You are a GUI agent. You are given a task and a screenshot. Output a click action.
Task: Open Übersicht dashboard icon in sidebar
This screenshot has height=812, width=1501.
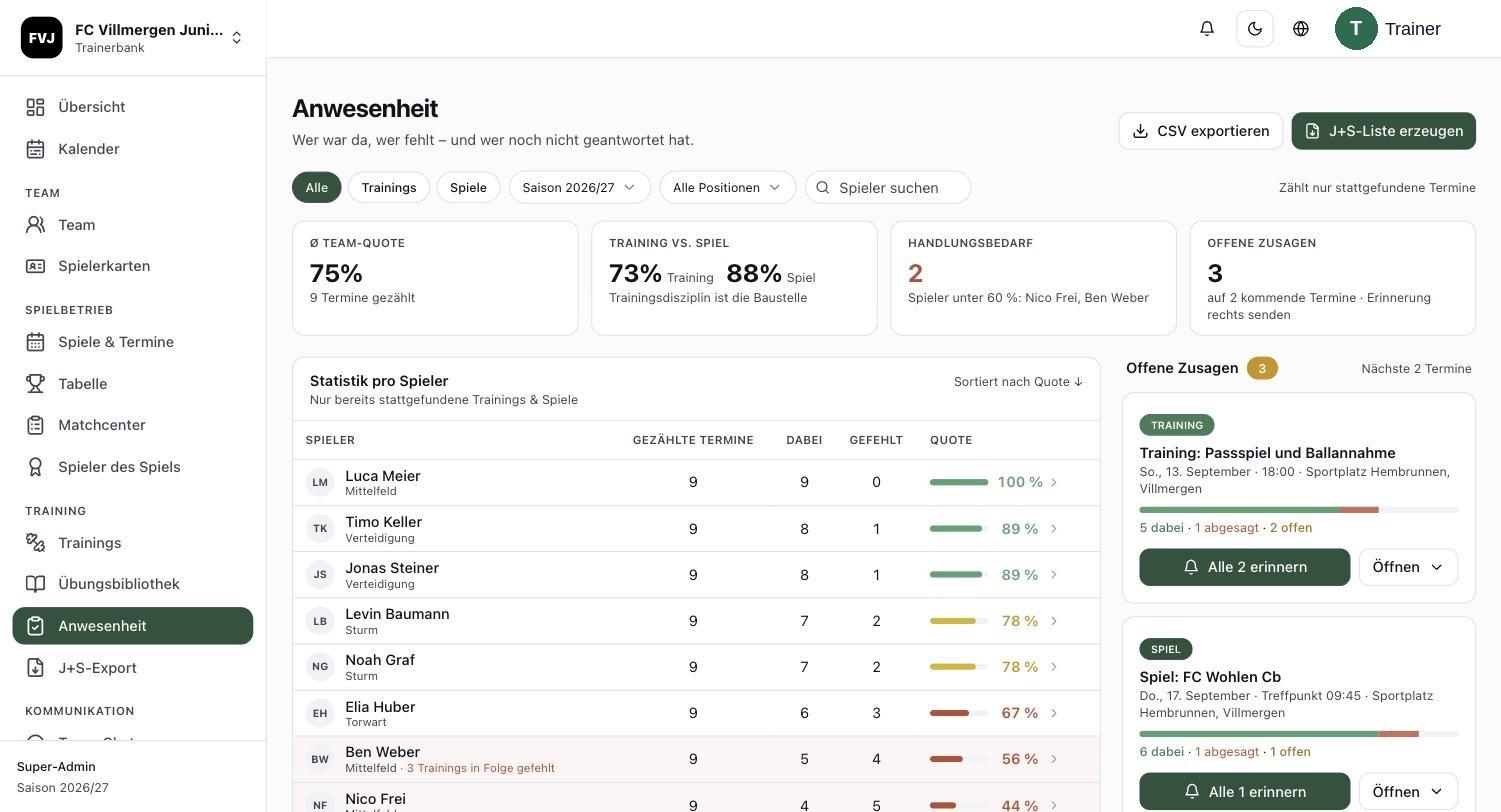[35, 107]
